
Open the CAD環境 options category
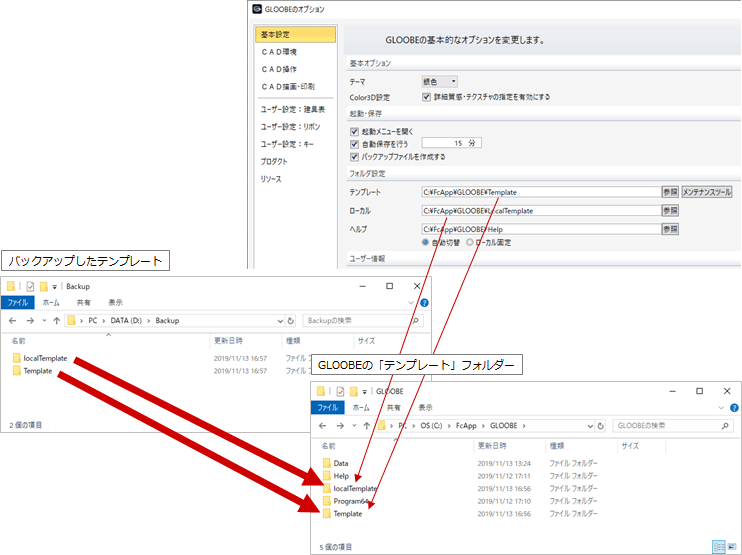(279, 52)
